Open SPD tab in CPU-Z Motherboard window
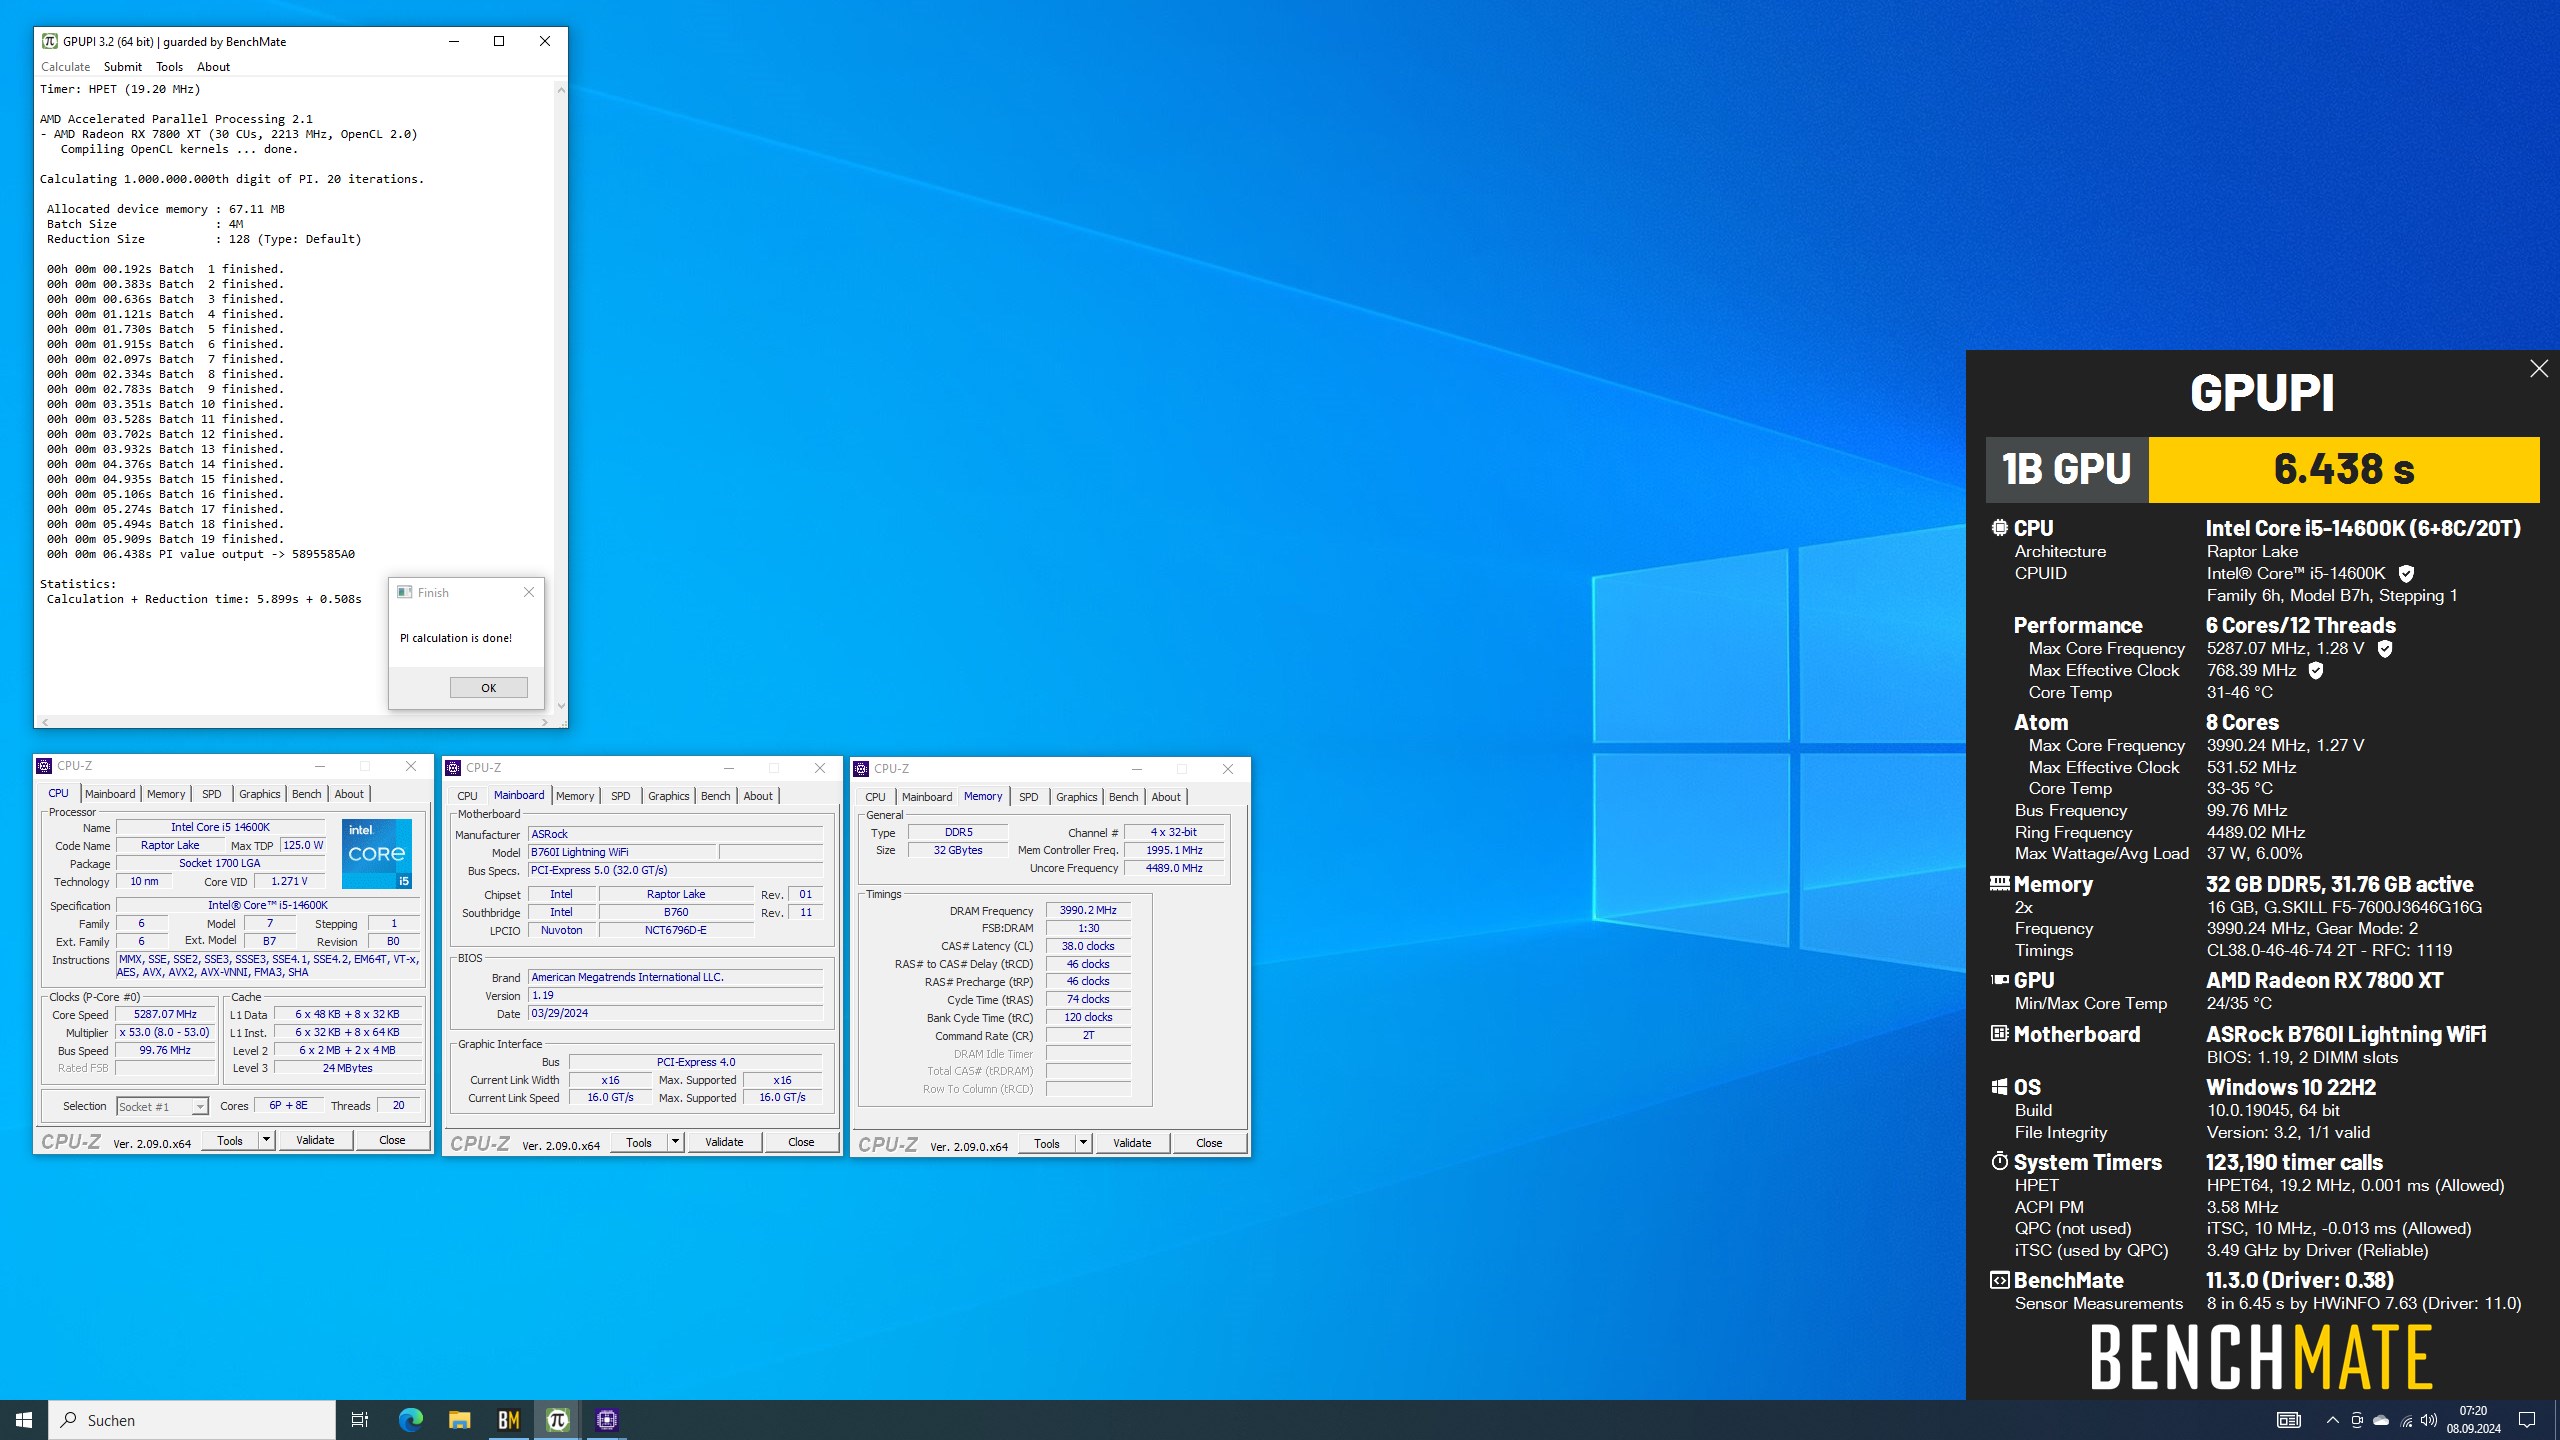Viewport: 2560px width, 1440px height. click(x=621, y=796)
